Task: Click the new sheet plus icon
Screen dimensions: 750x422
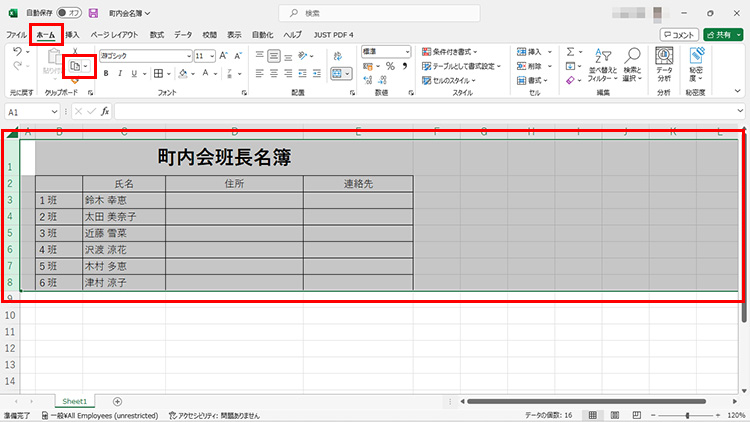Action: click(x=117, y=401)
